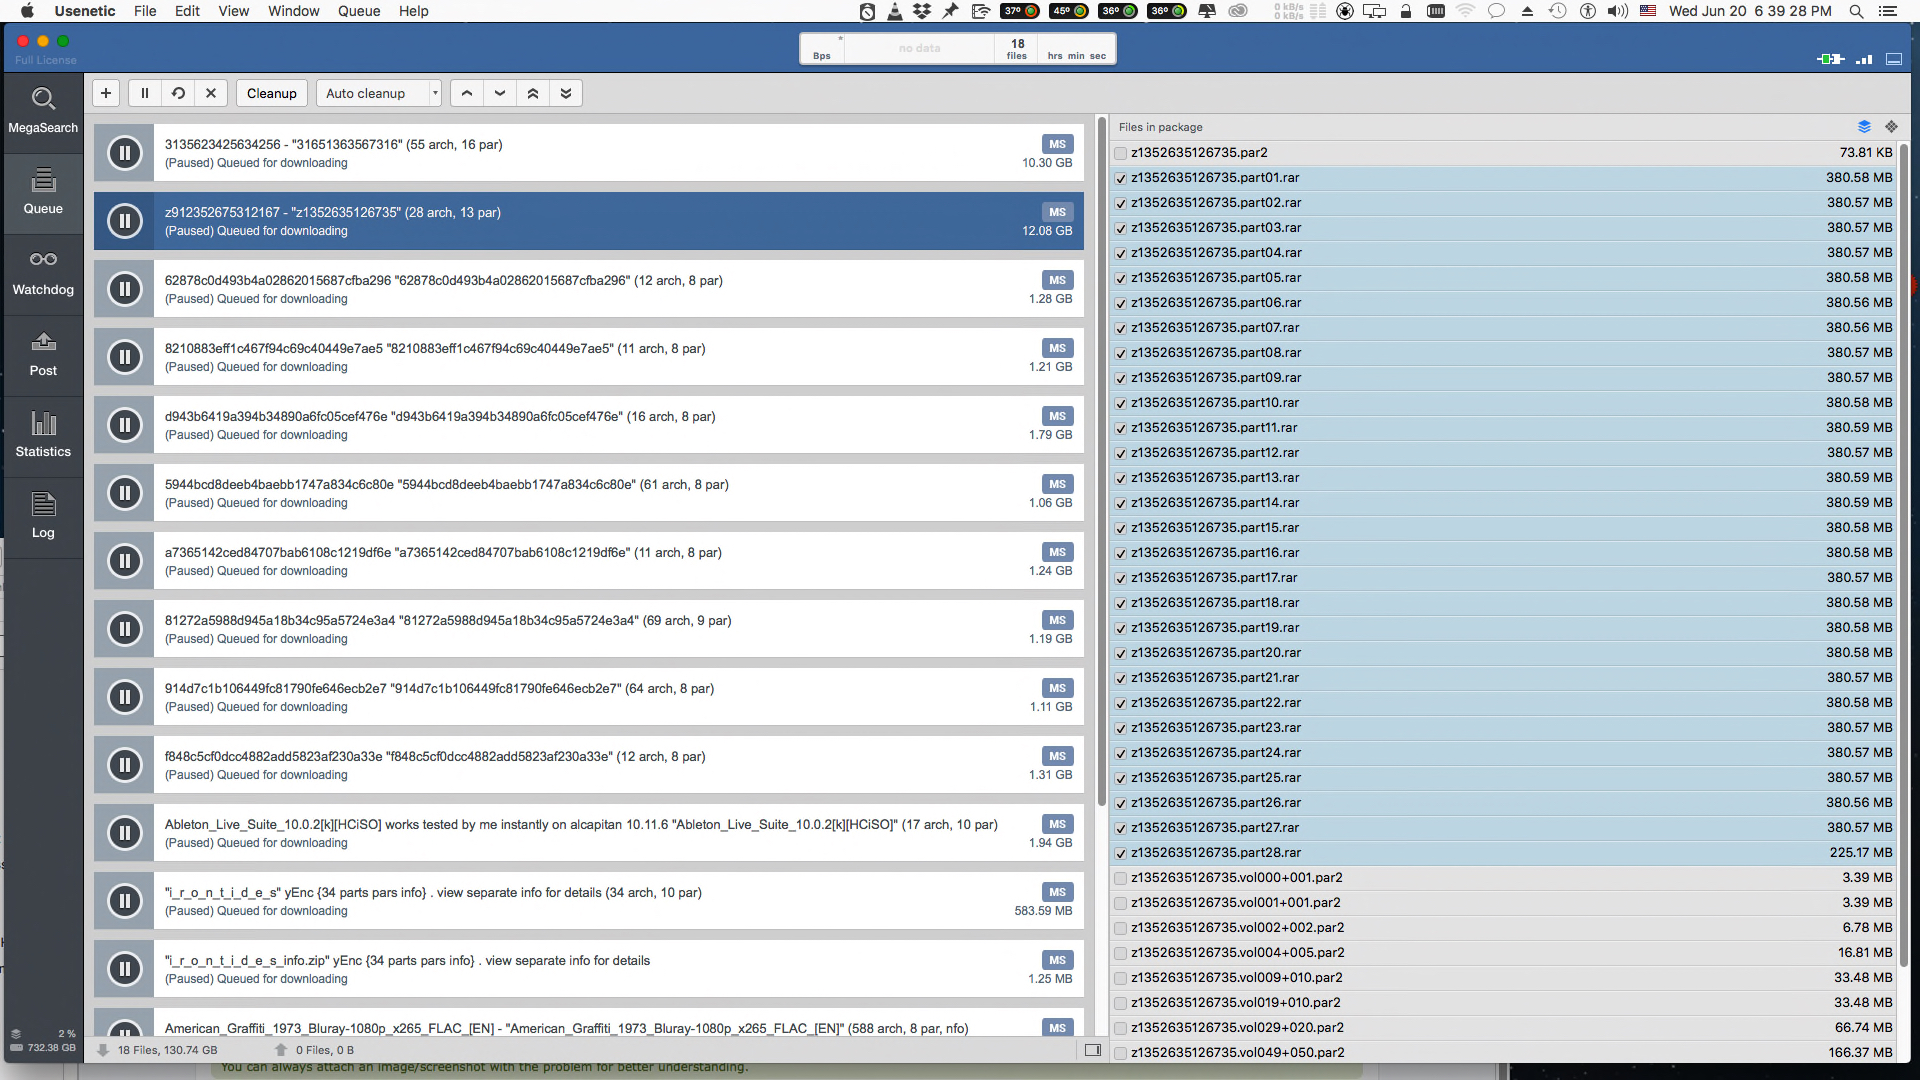The image size is (1920, 1080).
Task: Move selected item down one position
Action: 500,93
